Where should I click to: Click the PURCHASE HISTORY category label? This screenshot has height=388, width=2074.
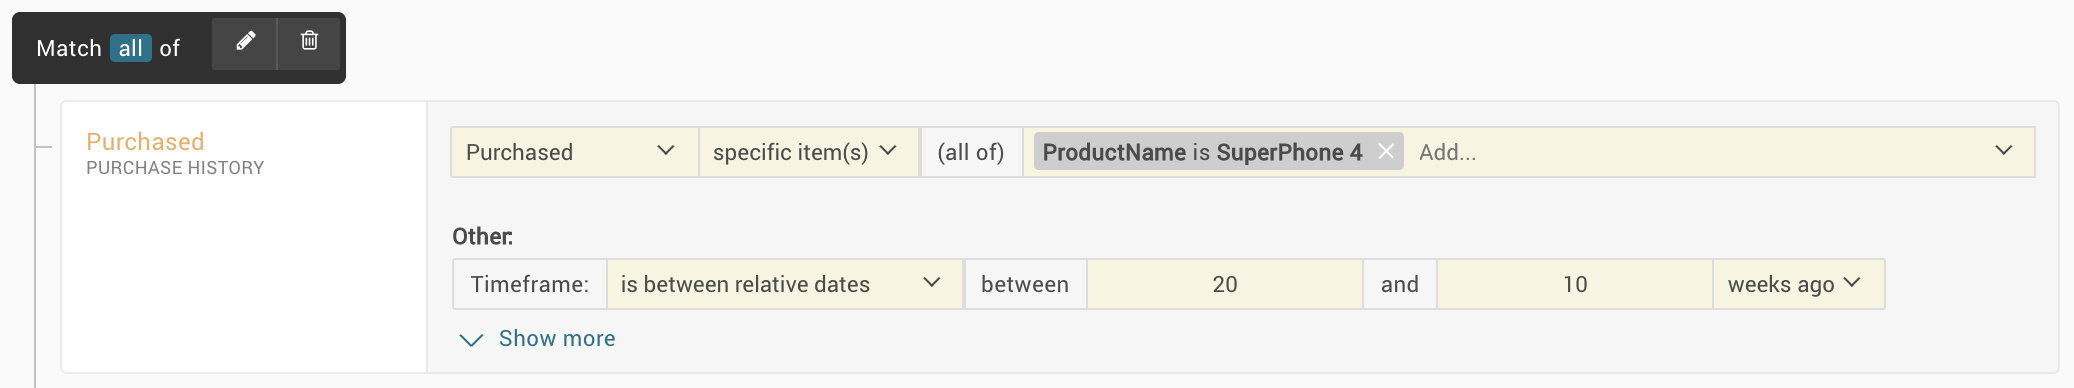pyautogui.click(x=175, y=168)
